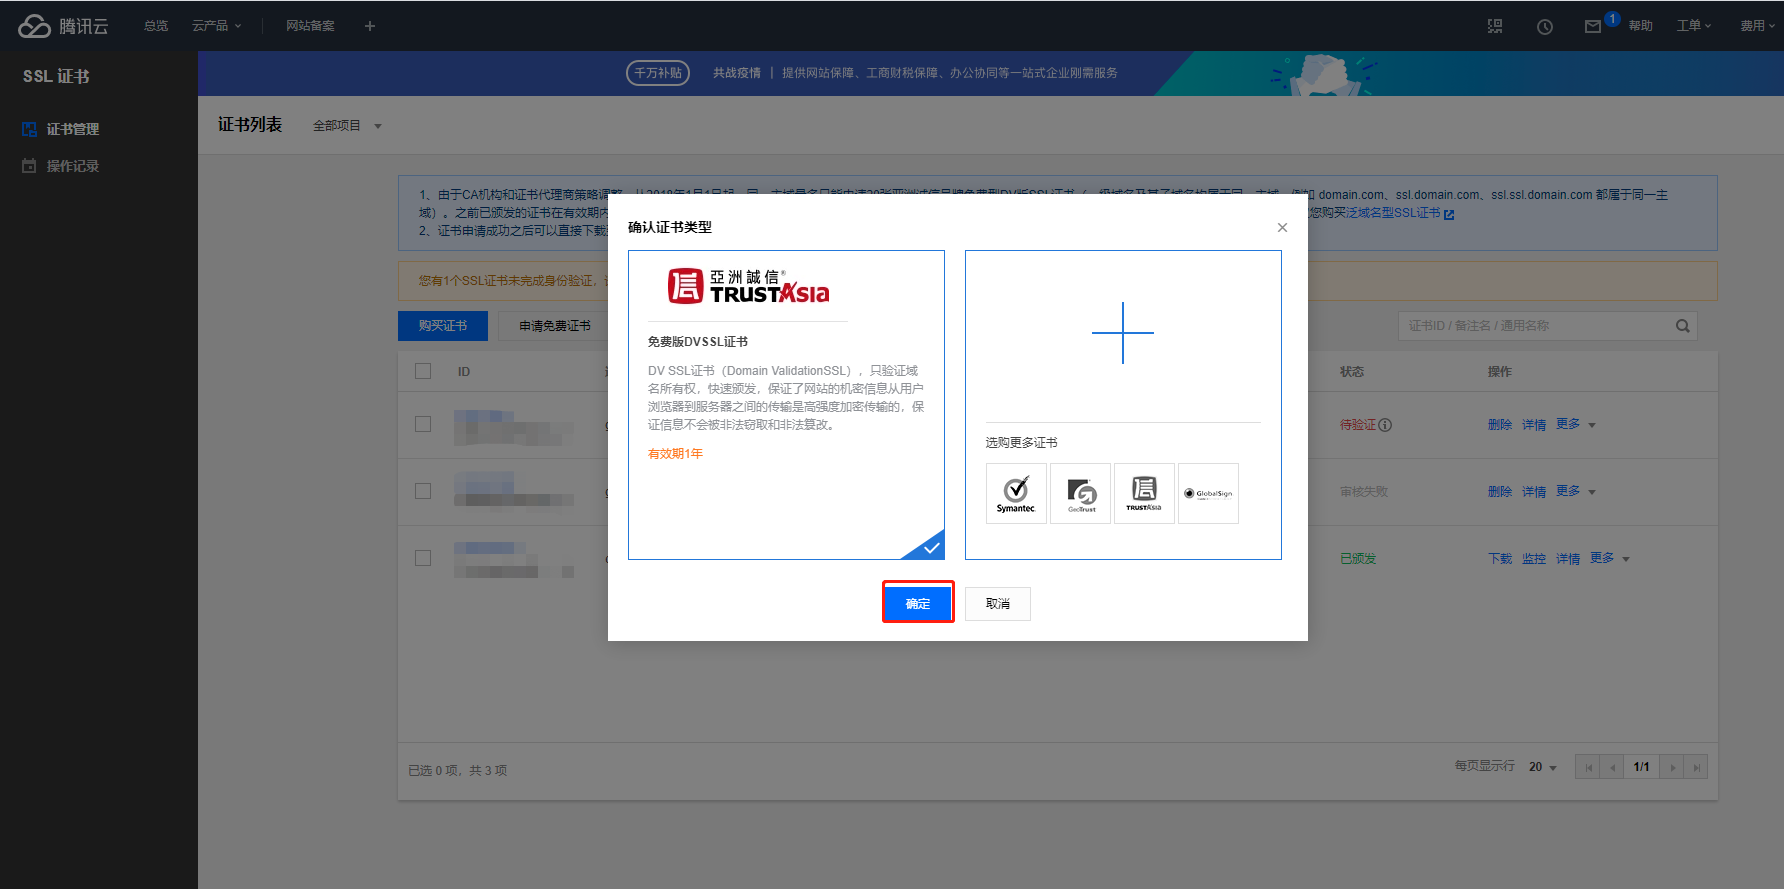Click 详情 in the 待验证 row

click(1534, 425)
